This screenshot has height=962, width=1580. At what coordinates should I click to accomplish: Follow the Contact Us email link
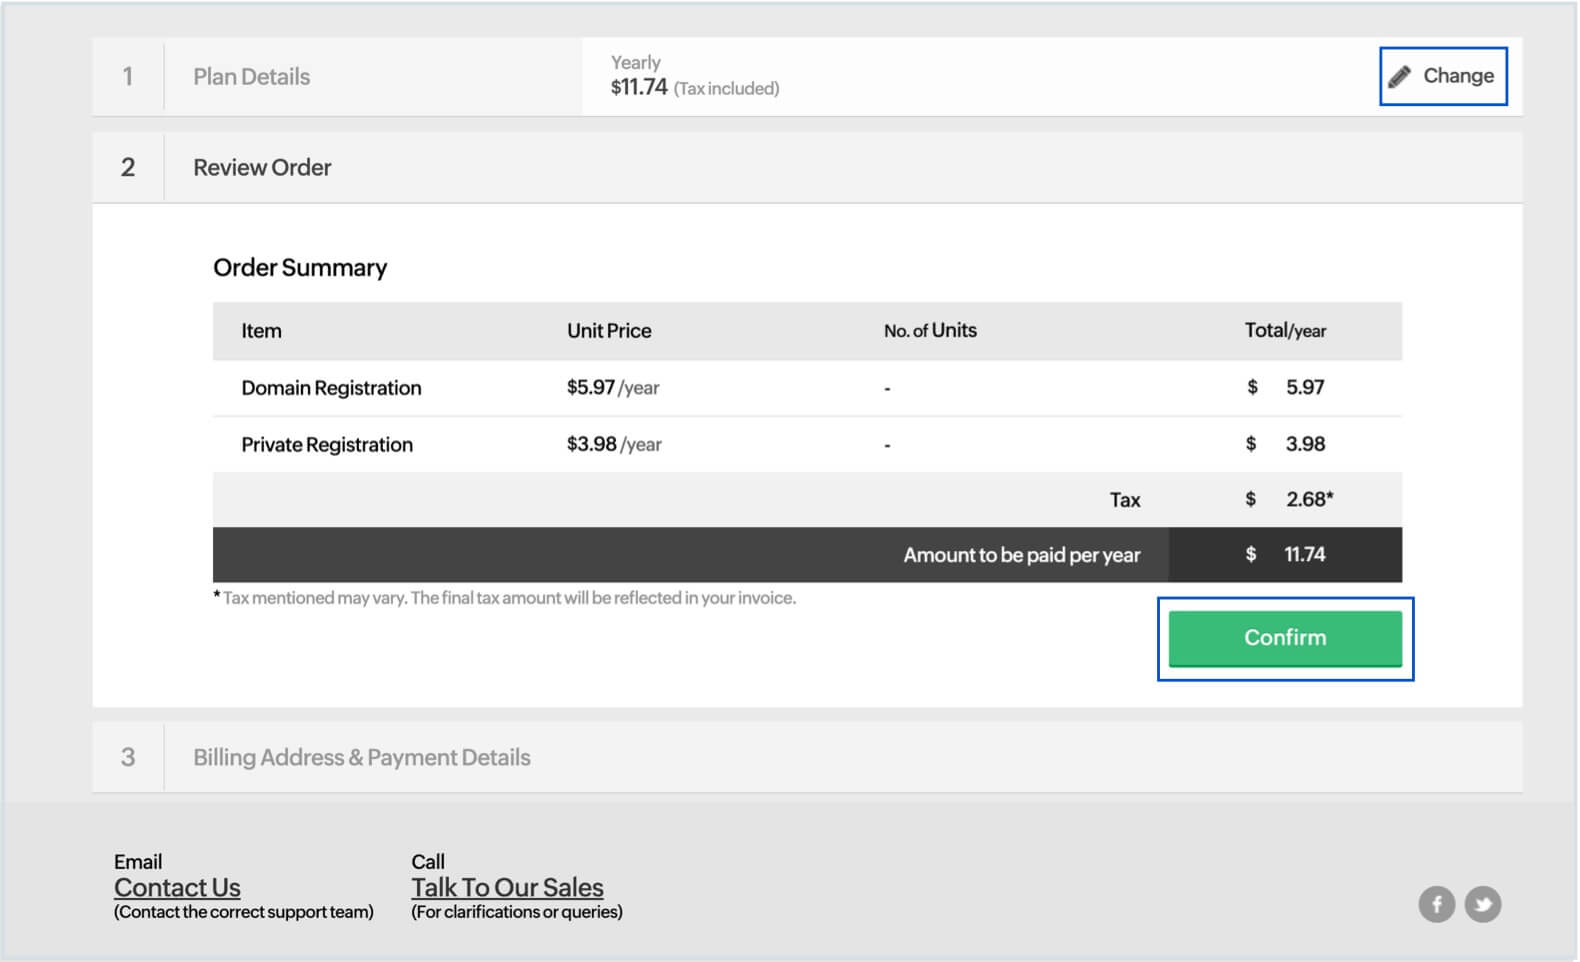(177, 887)
